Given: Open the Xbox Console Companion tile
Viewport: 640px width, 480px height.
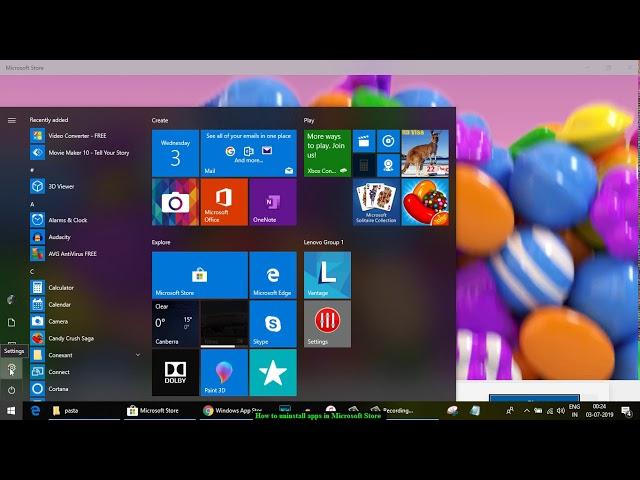Looking at the screenshot, I should [x=327, y=153].
